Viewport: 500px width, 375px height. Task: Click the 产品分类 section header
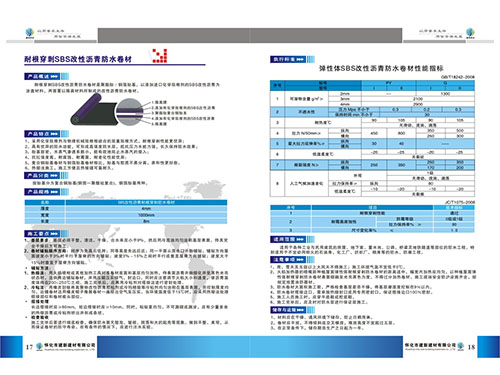47,175
